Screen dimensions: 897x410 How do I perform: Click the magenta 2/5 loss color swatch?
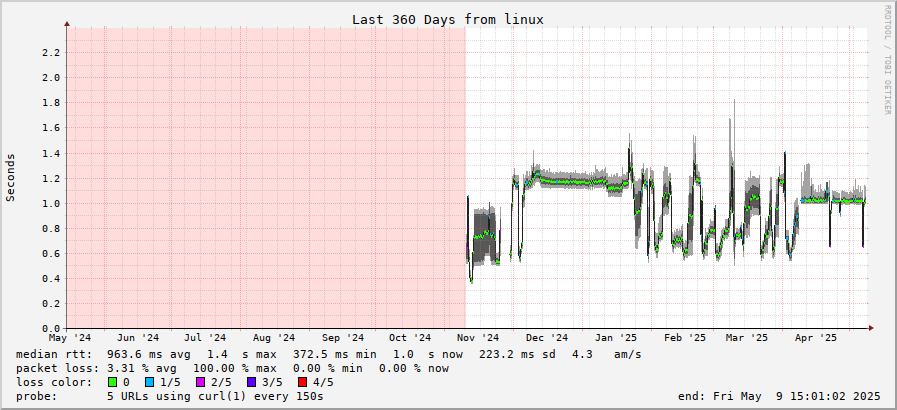pyautogui.click(x=201, y=382)
